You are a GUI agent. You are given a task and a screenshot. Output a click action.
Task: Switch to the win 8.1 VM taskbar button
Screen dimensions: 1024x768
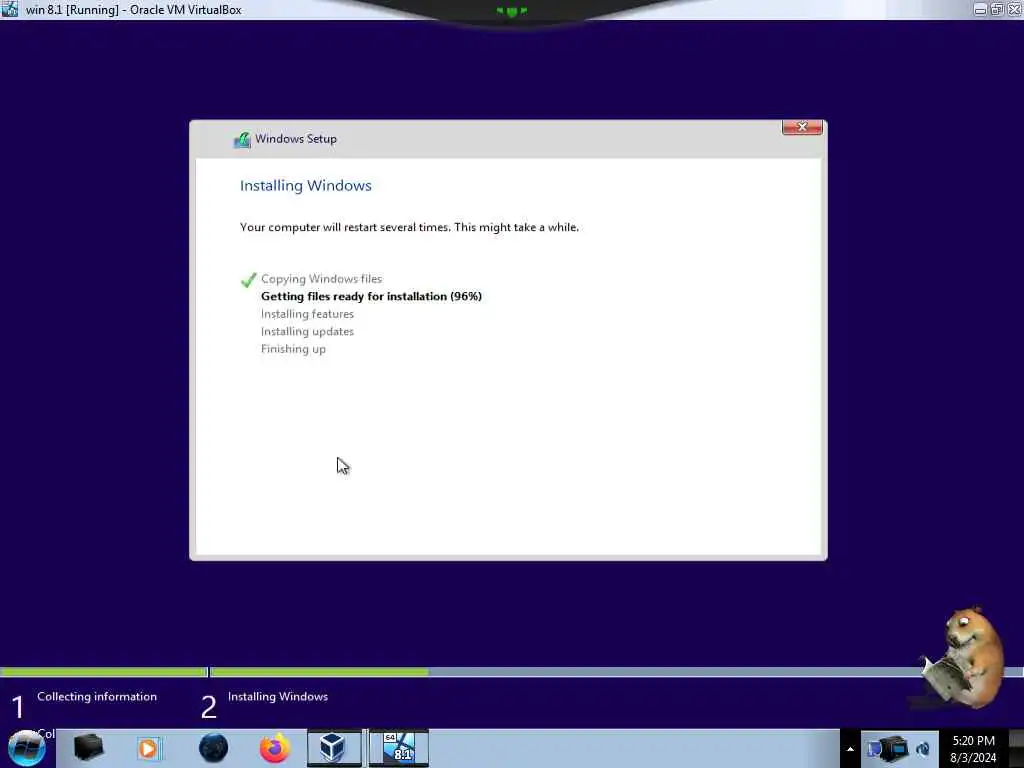click(x=399, y=748)
